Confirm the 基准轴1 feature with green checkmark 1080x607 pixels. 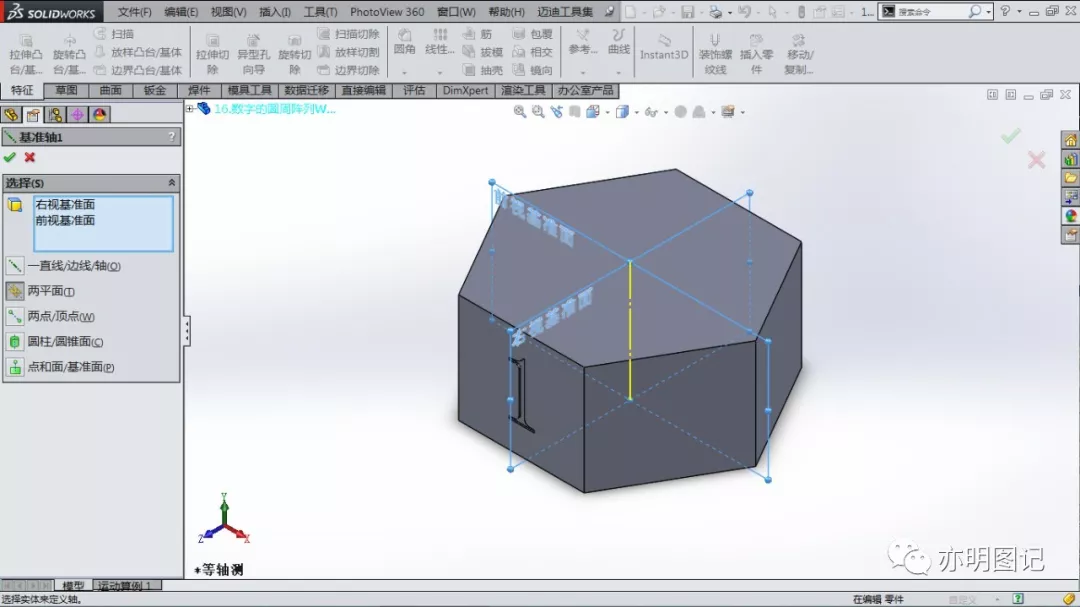coord(10,158)
